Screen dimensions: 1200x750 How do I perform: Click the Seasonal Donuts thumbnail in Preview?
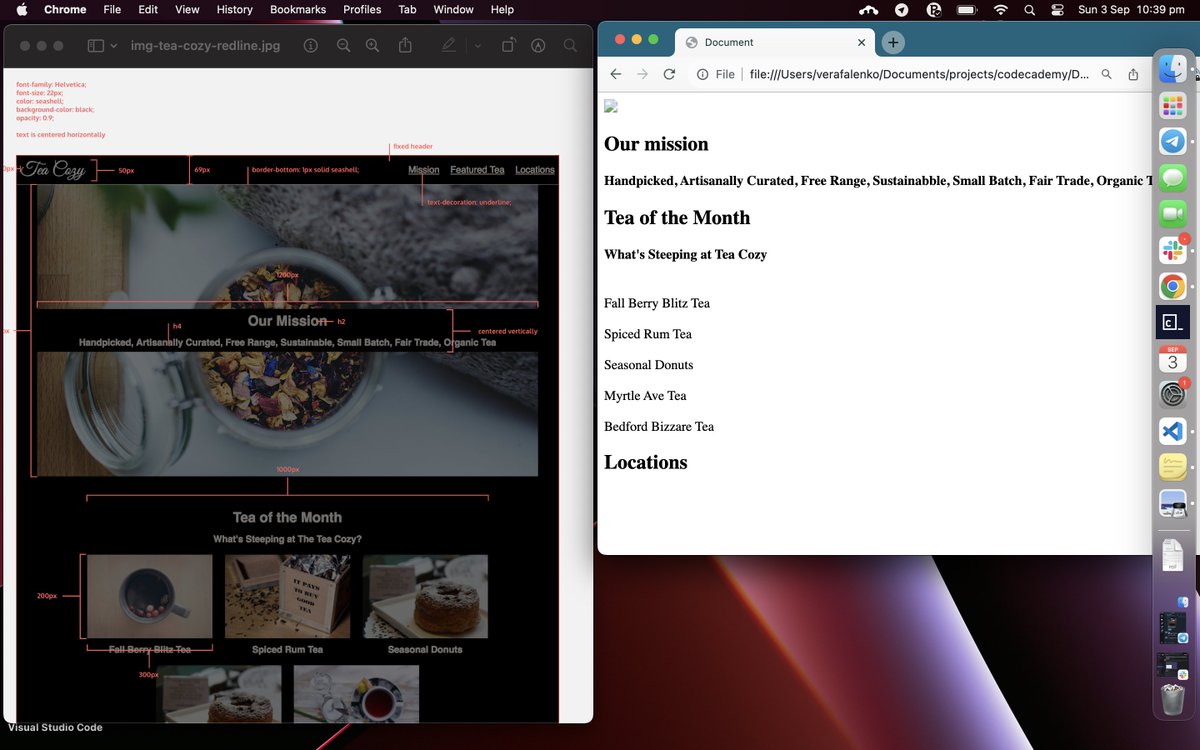[x=425, y=596]
